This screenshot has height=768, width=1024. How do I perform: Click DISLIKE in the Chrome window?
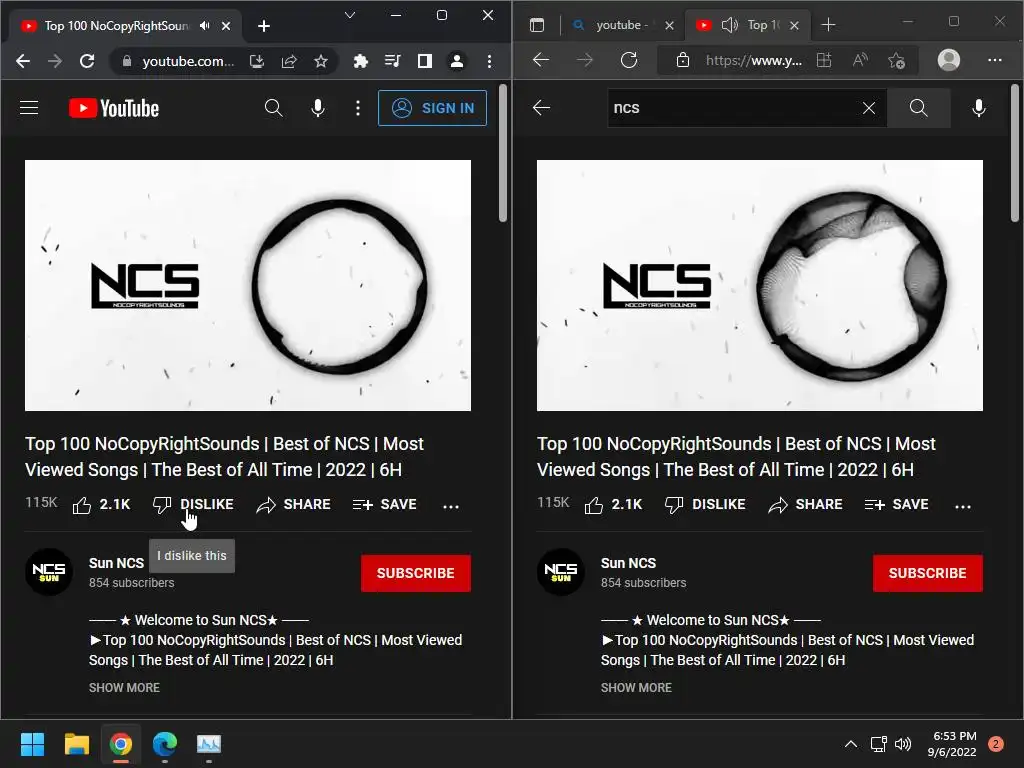tap(193, 505)
